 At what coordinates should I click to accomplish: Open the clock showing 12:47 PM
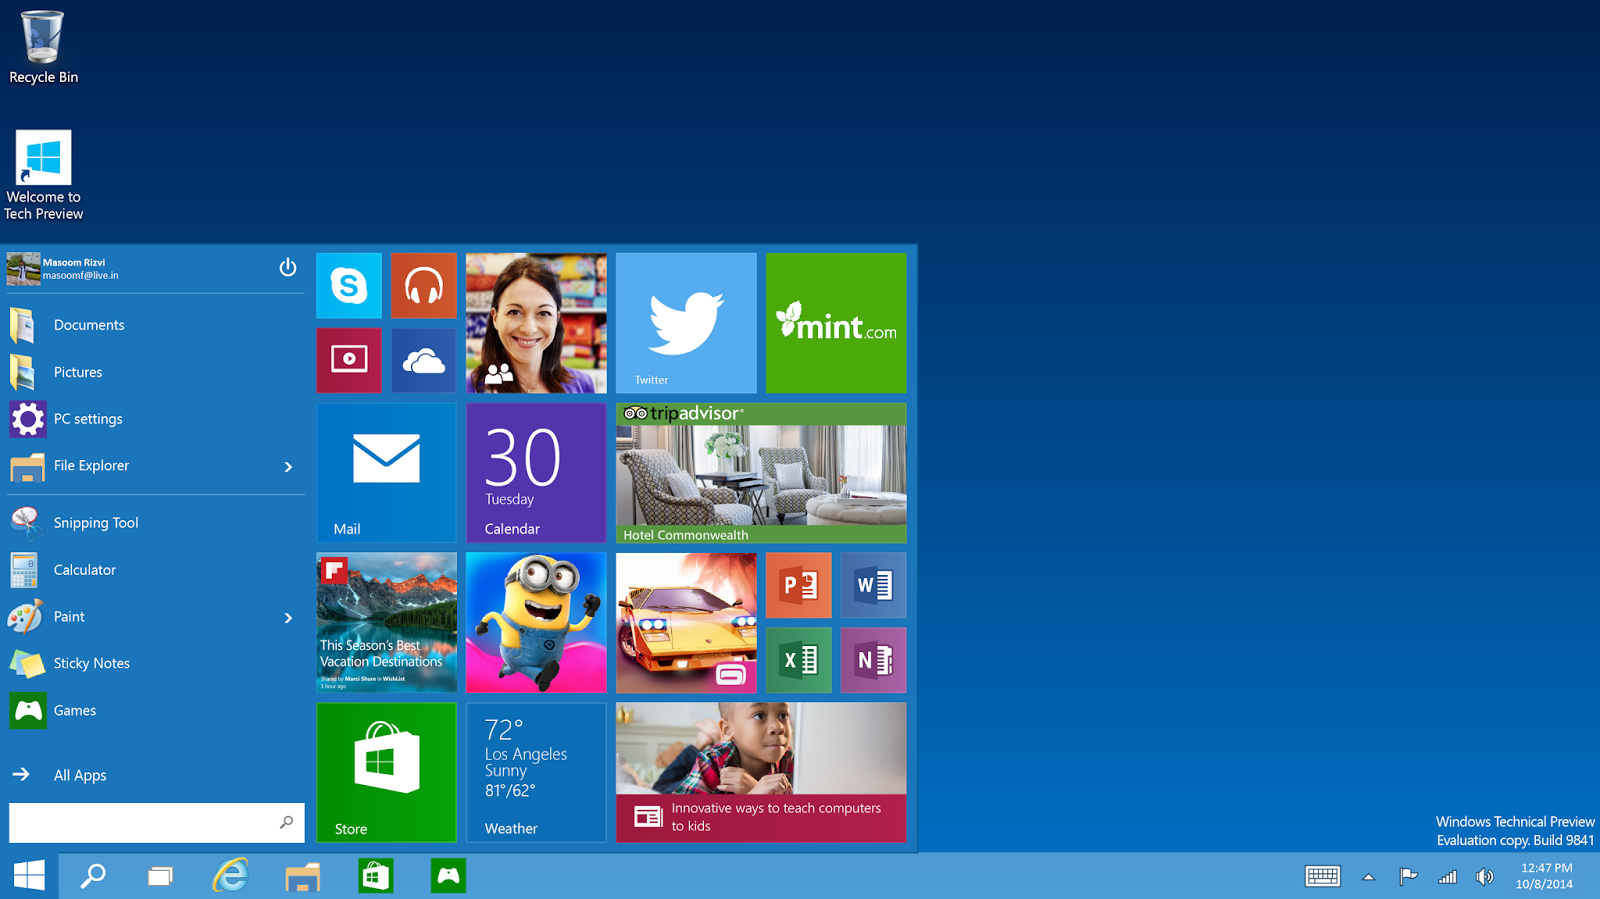[x=1545, y=876]
